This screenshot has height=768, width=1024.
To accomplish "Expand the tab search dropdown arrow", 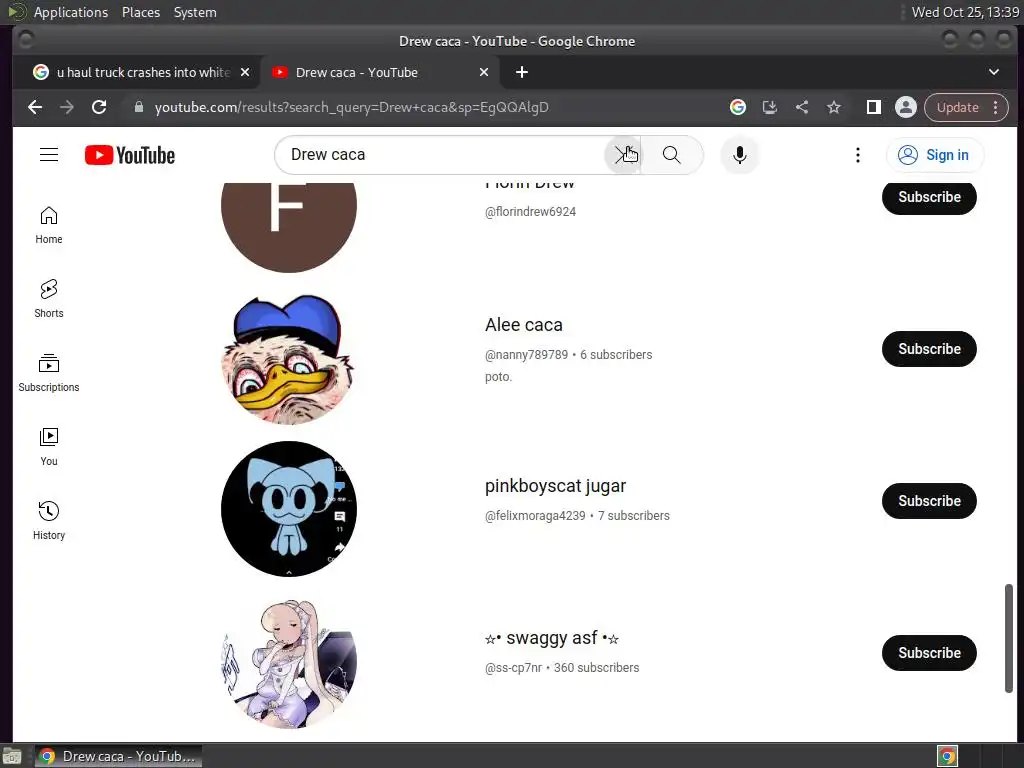I will [993, 72].
